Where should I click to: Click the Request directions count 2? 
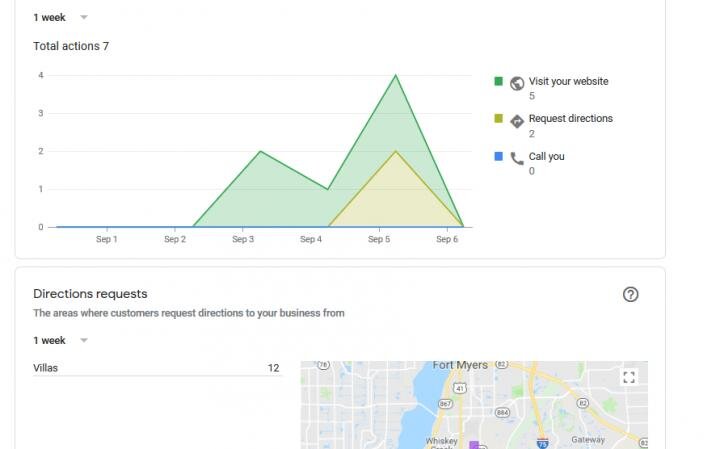[x=532, y=134]
